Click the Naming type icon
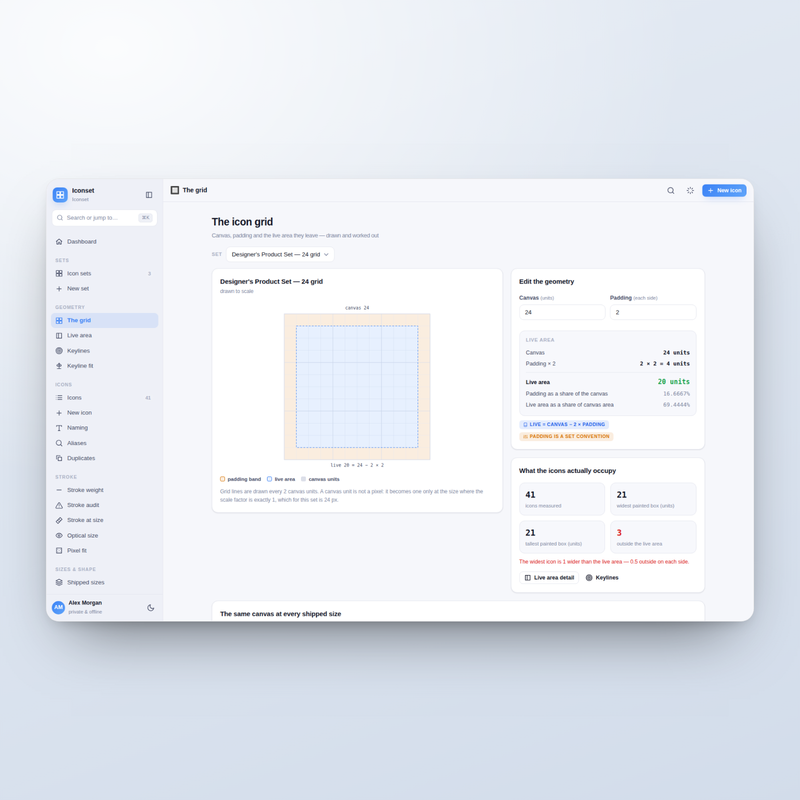The height and width of the screenshot is (800, 800). tap(59, 428)
